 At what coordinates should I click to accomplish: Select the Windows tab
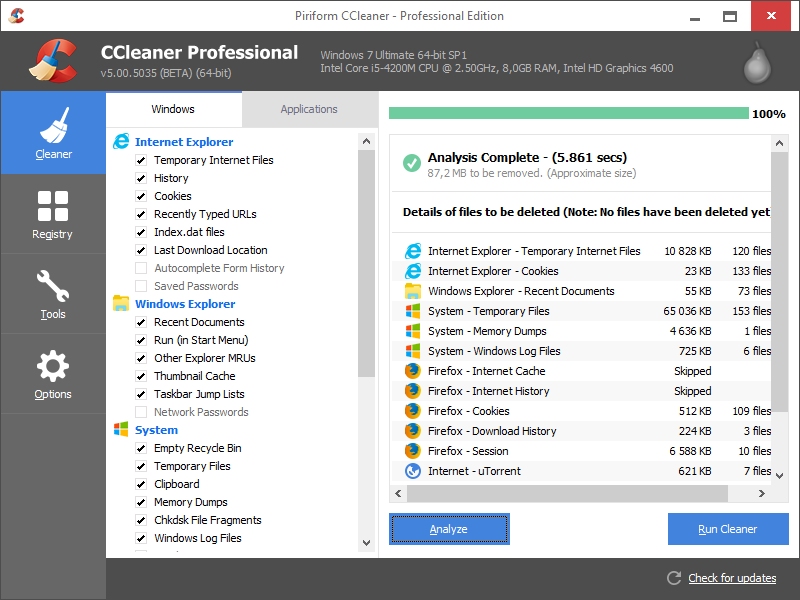click(173, 109)
